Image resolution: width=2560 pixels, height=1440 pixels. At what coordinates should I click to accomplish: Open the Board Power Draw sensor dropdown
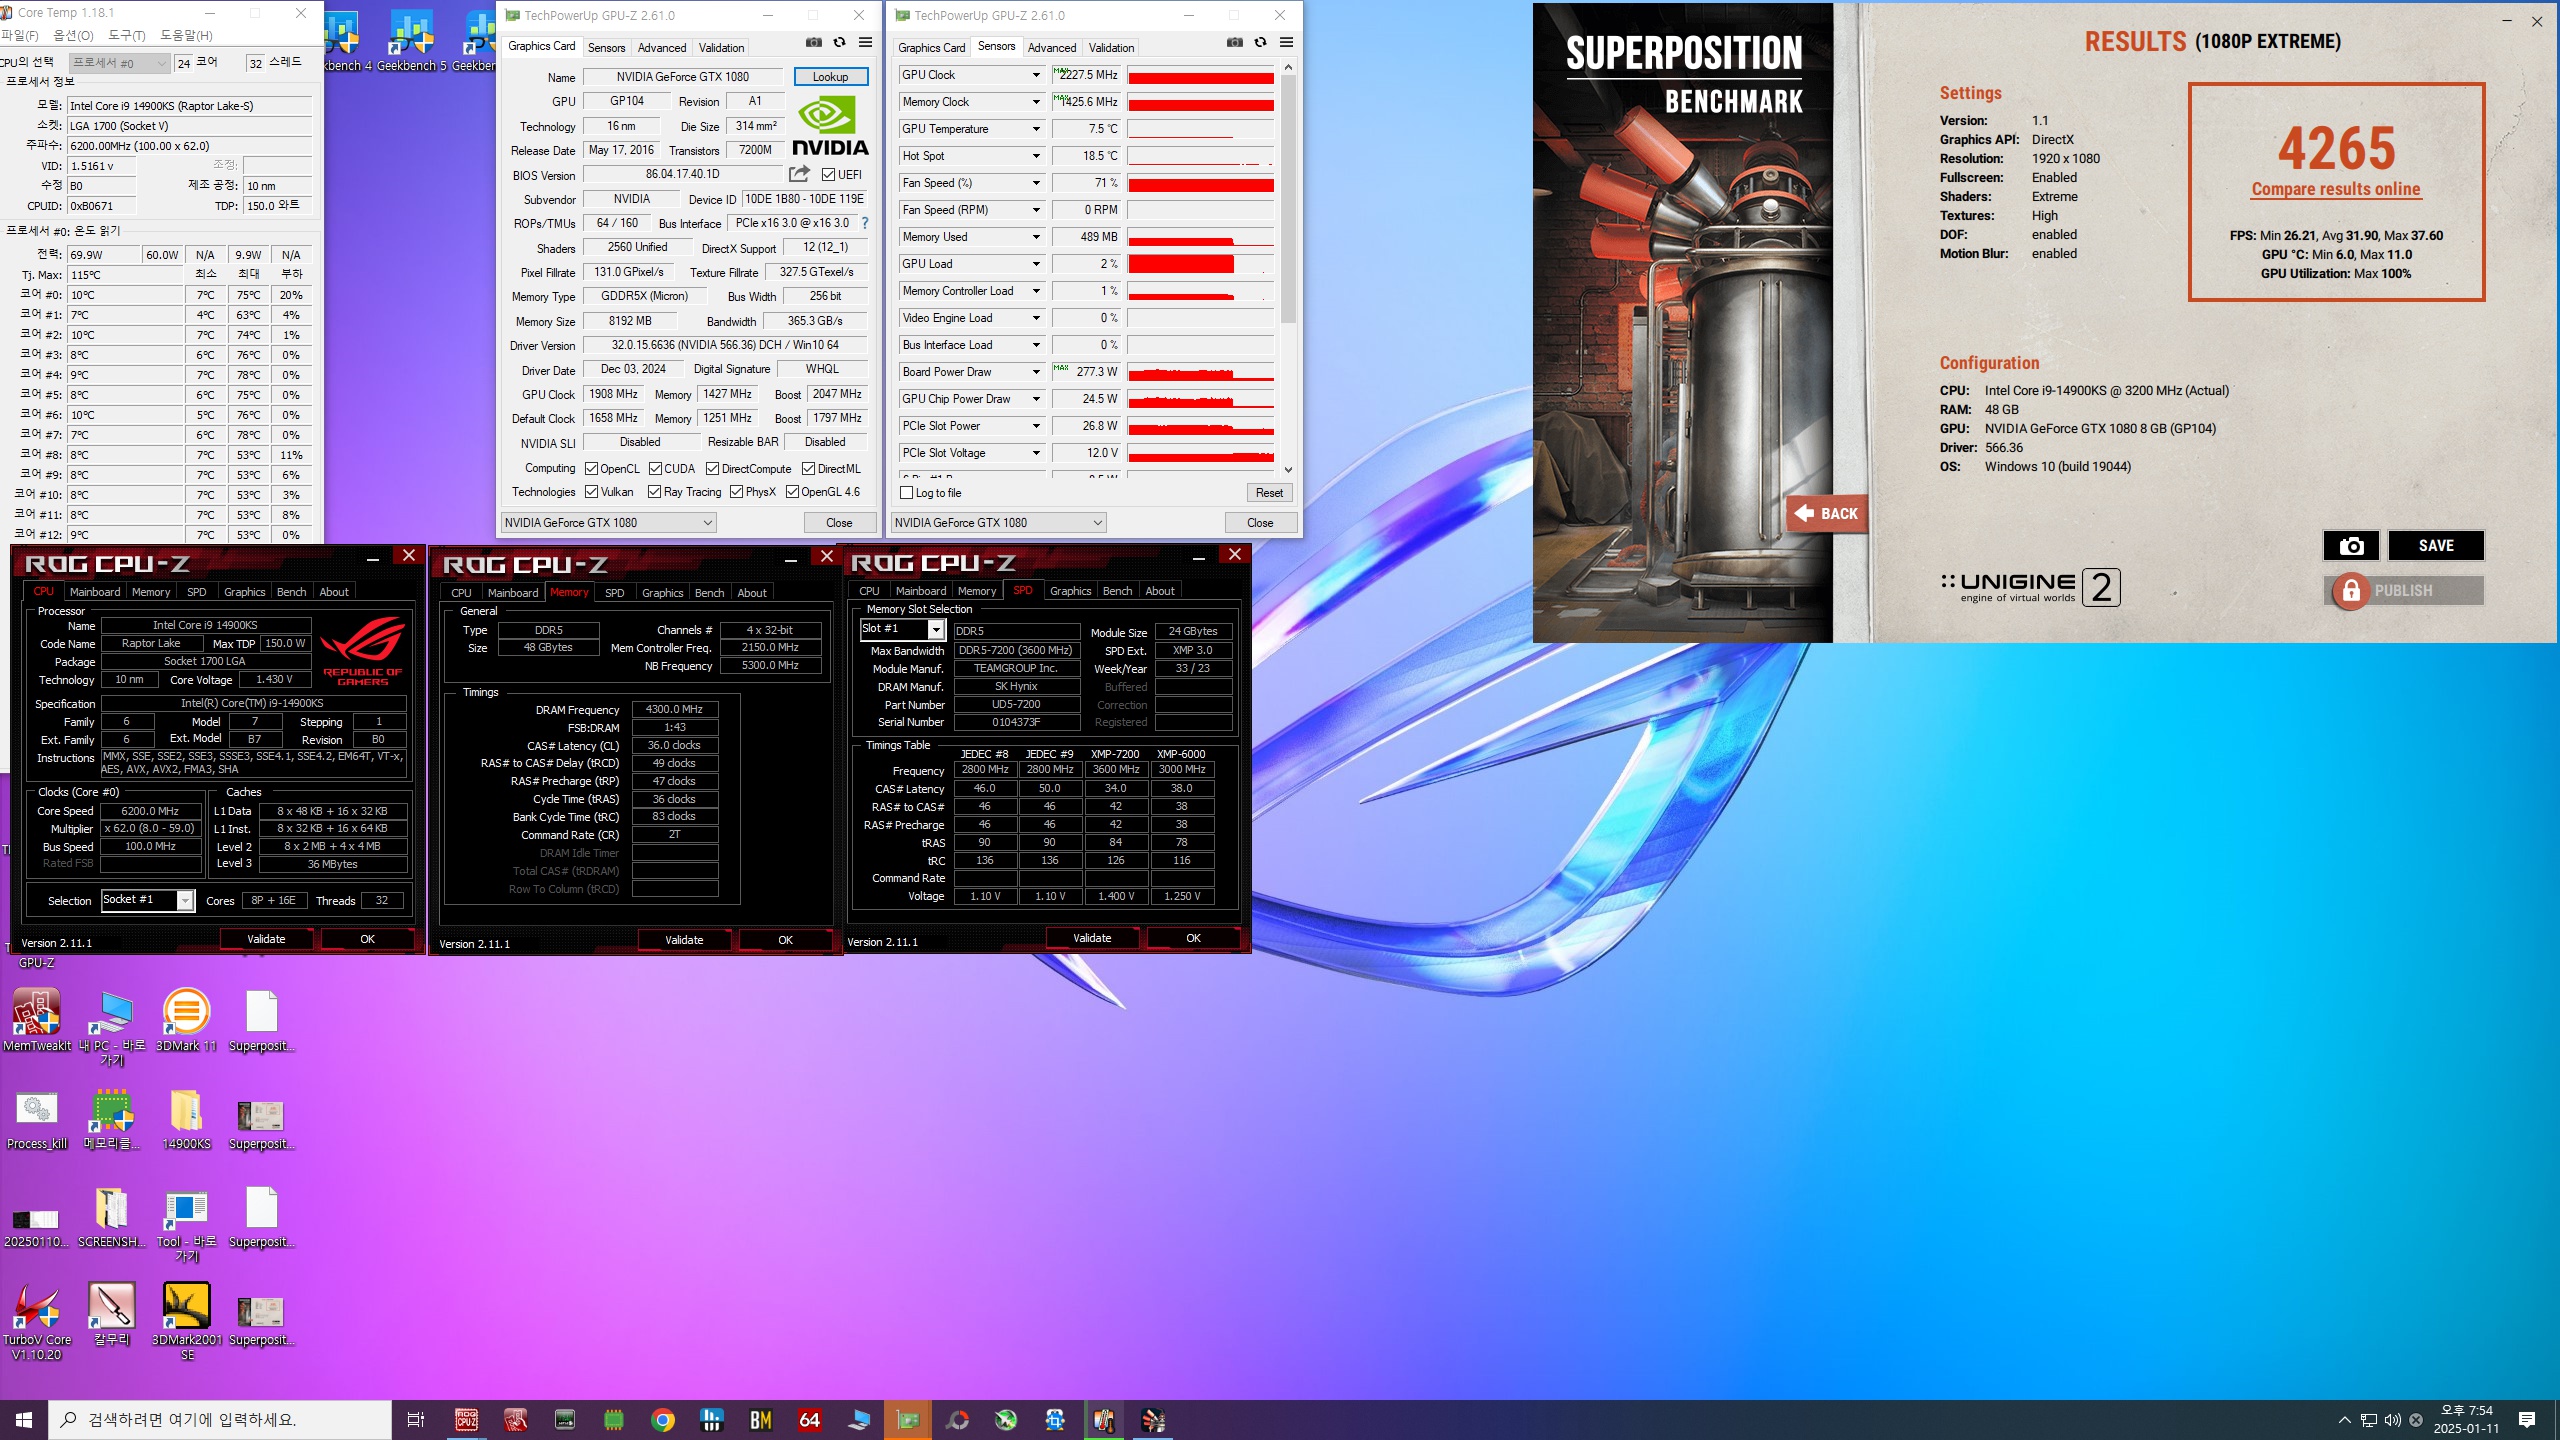[x=1036, y=372]
